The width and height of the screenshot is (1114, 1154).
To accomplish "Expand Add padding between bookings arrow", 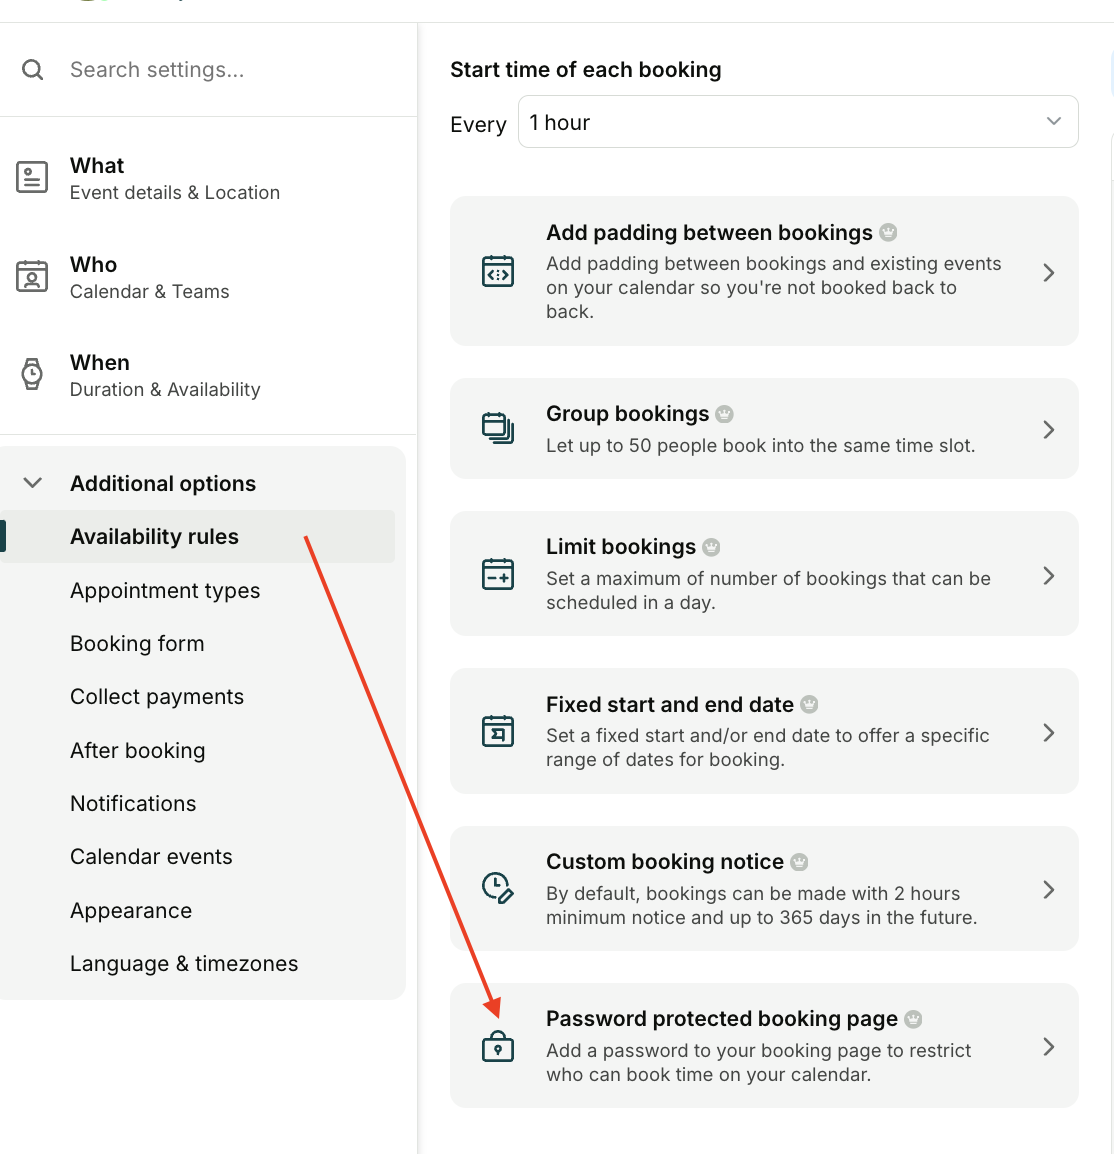I will pos(1049,273).
